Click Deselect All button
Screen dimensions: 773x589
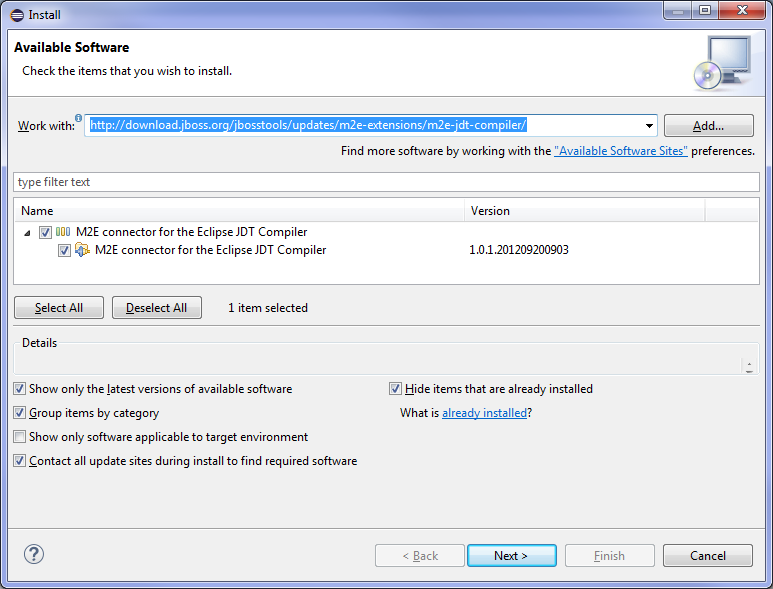click(x=157, y=308)
